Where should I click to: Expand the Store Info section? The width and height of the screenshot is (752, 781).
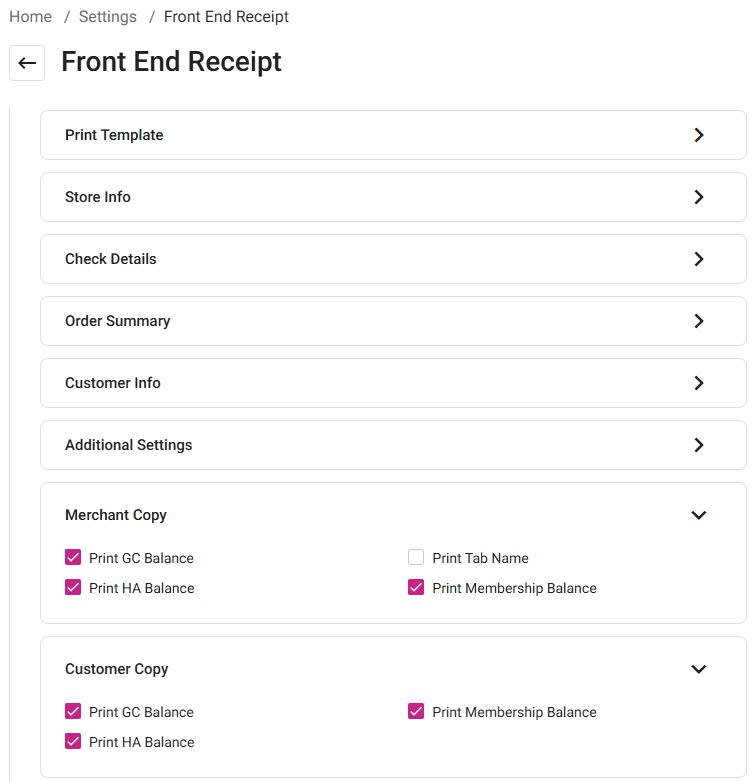click(x=698, y=197)
